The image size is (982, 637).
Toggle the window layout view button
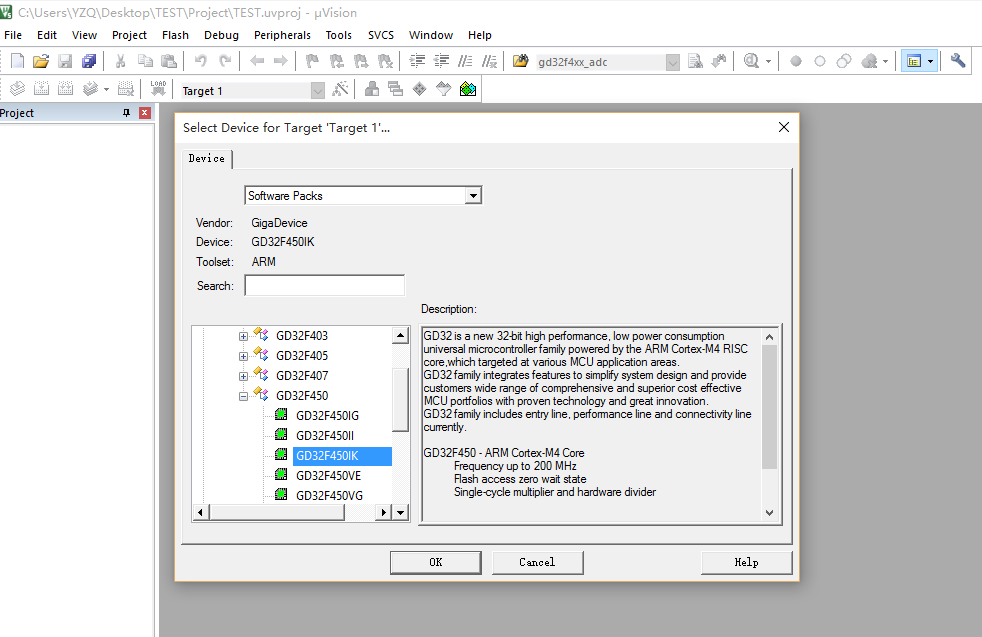(x=914, y=61)
